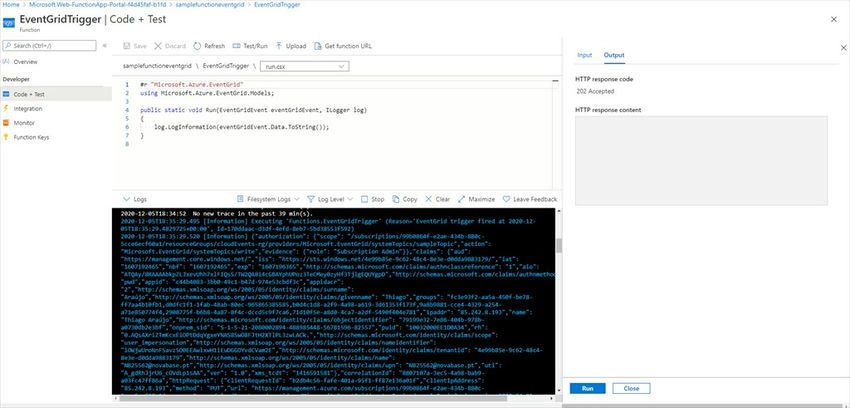Open Integration lightning icon item

[6, 108]
